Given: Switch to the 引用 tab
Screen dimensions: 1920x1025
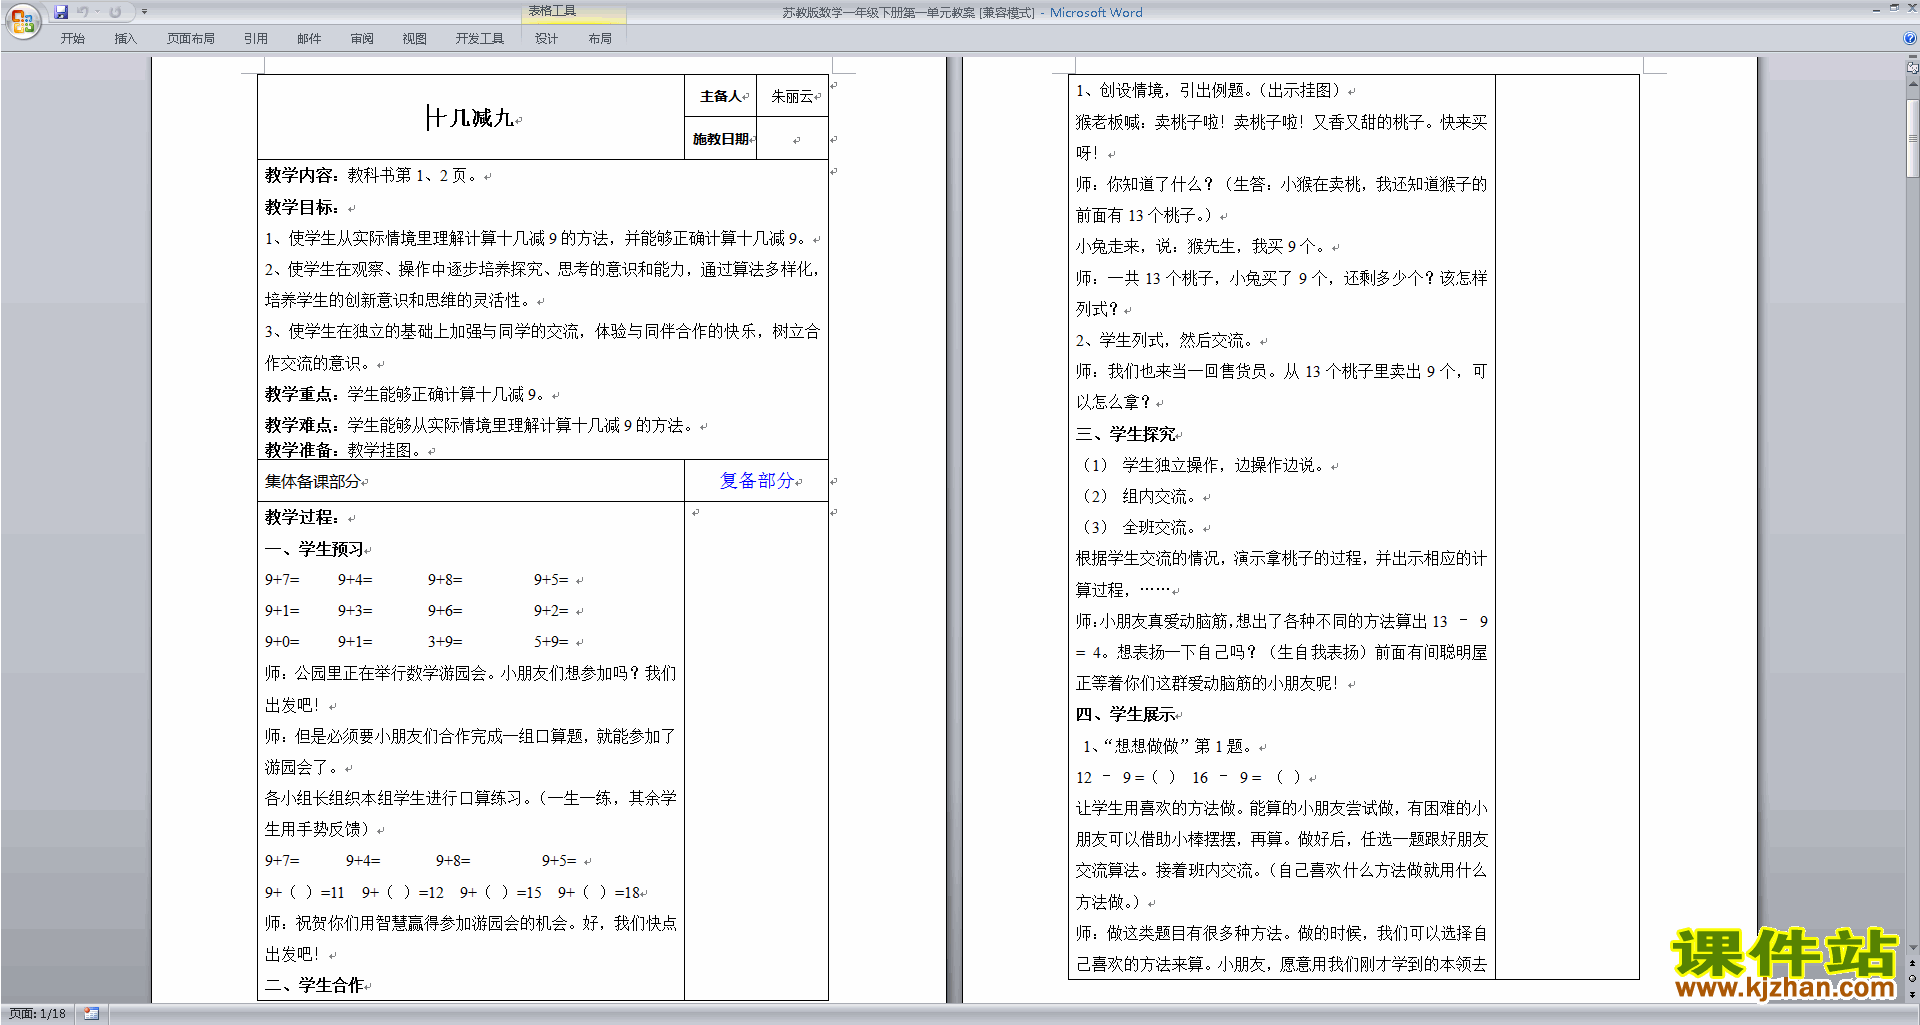Looking at the screenshot, I should point(256,38).
